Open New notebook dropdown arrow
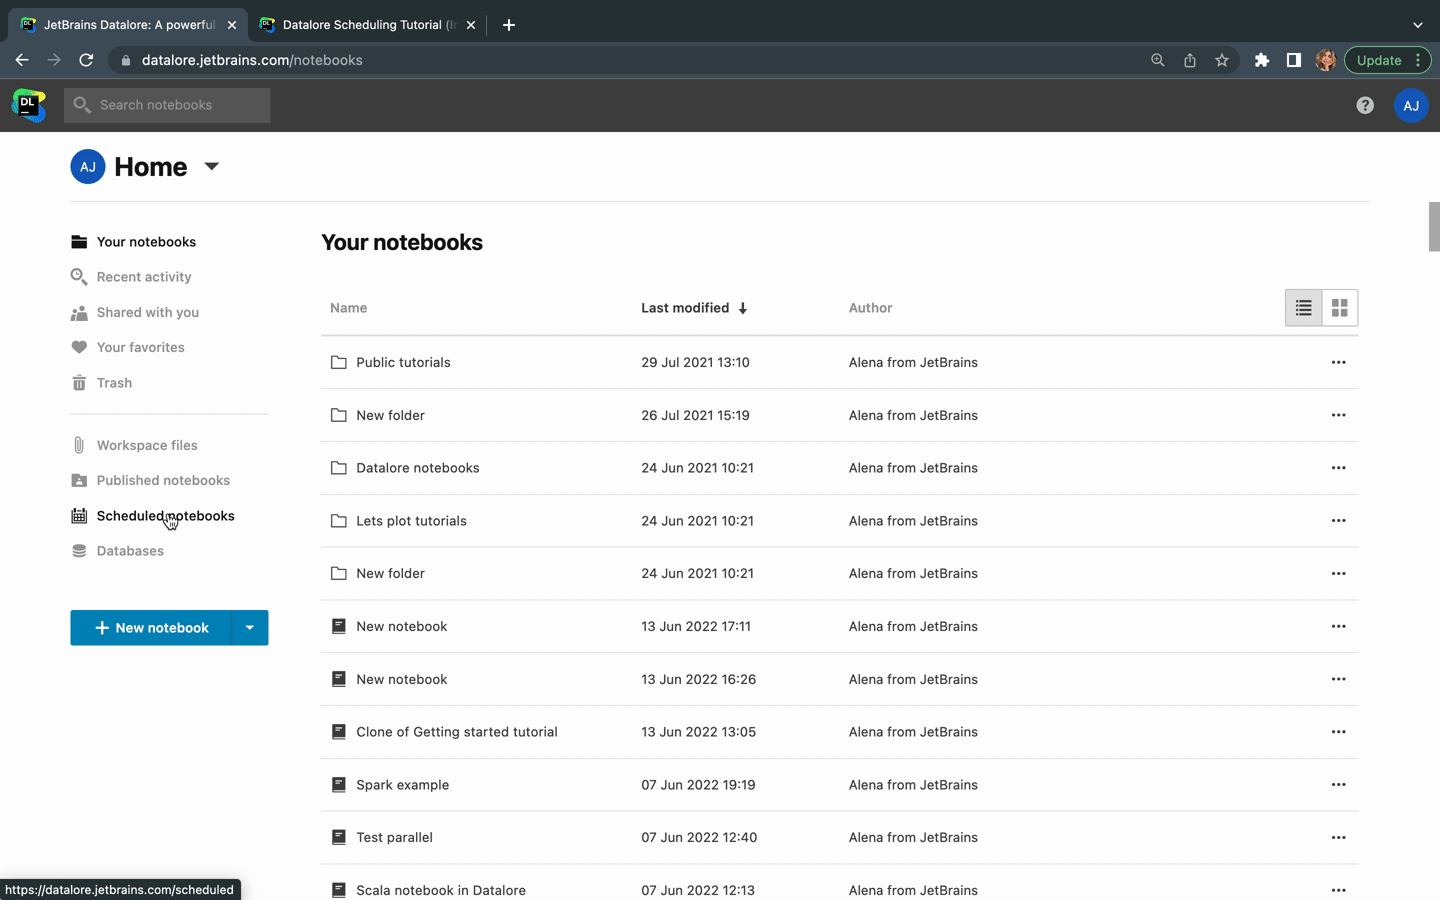The image size is (1440, 900). click(x=249, y=628)
